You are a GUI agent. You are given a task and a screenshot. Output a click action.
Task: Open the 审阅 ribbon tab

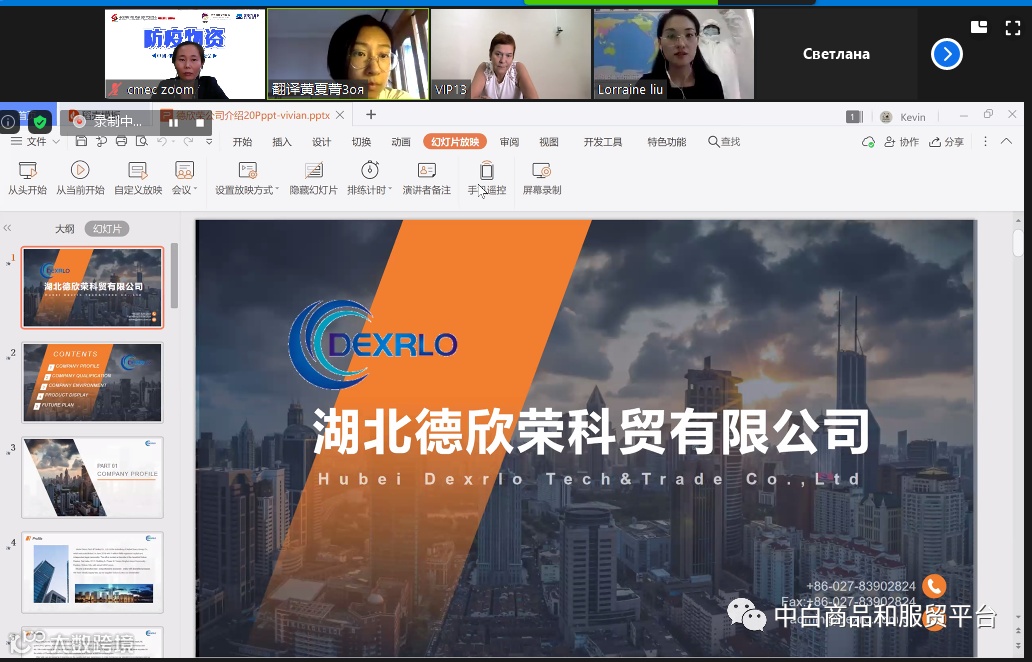pyautogui.click(x=509, y=141)
